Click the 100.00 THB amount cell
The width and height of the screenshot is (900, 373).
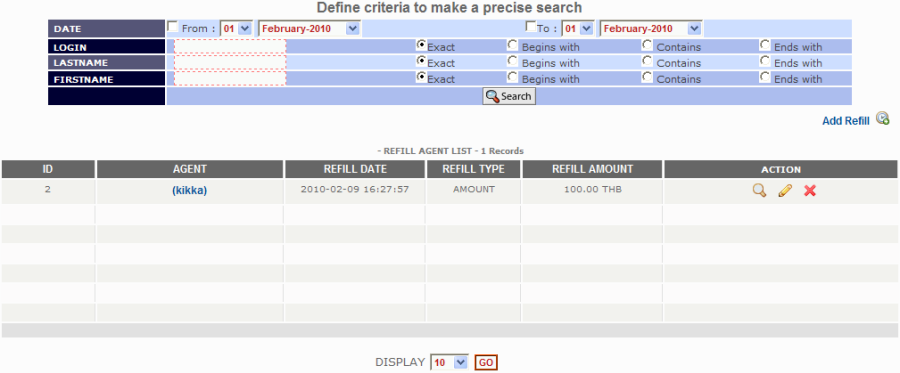pos(592,189)
